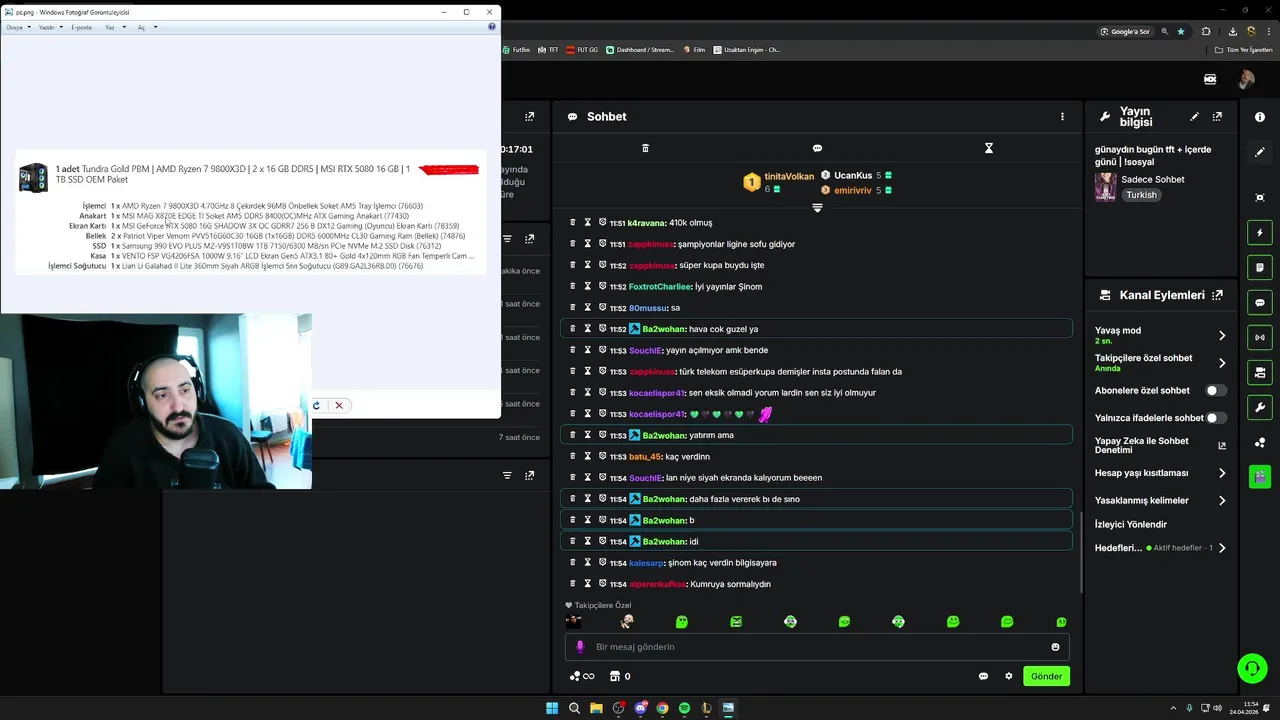Click the Turkish language tag
The image size is (1280, 720).
click(1141, 195)
